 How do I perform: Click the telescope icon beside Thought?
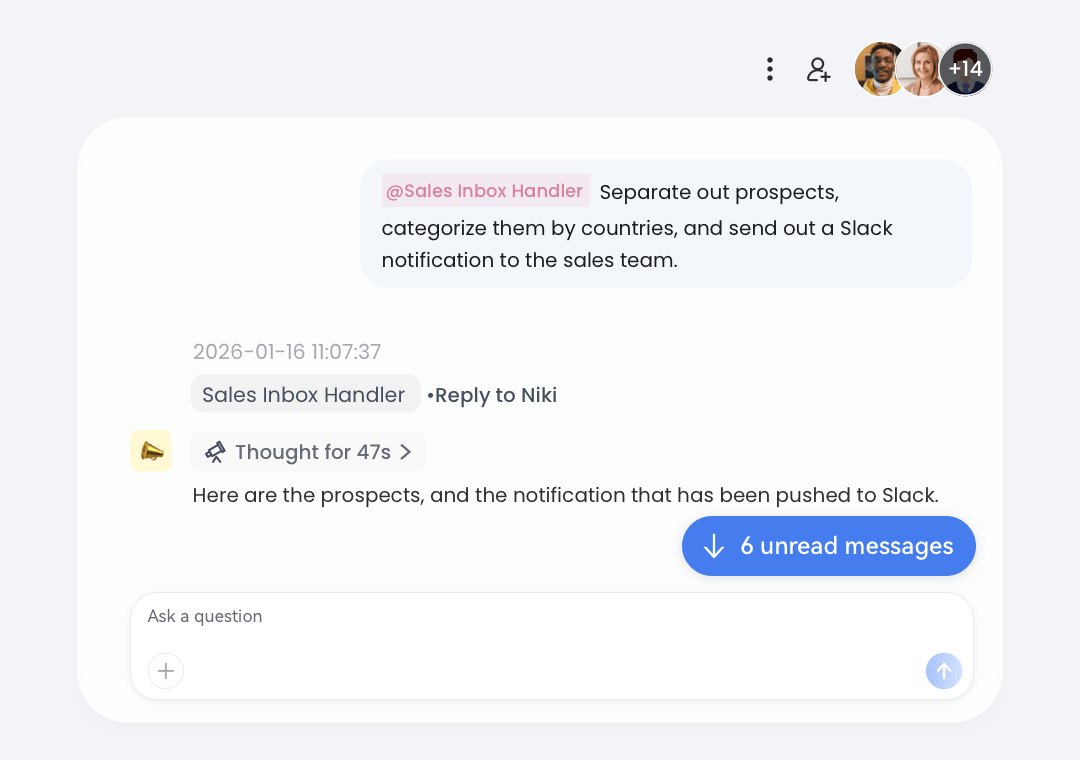[x=215, y=452]
